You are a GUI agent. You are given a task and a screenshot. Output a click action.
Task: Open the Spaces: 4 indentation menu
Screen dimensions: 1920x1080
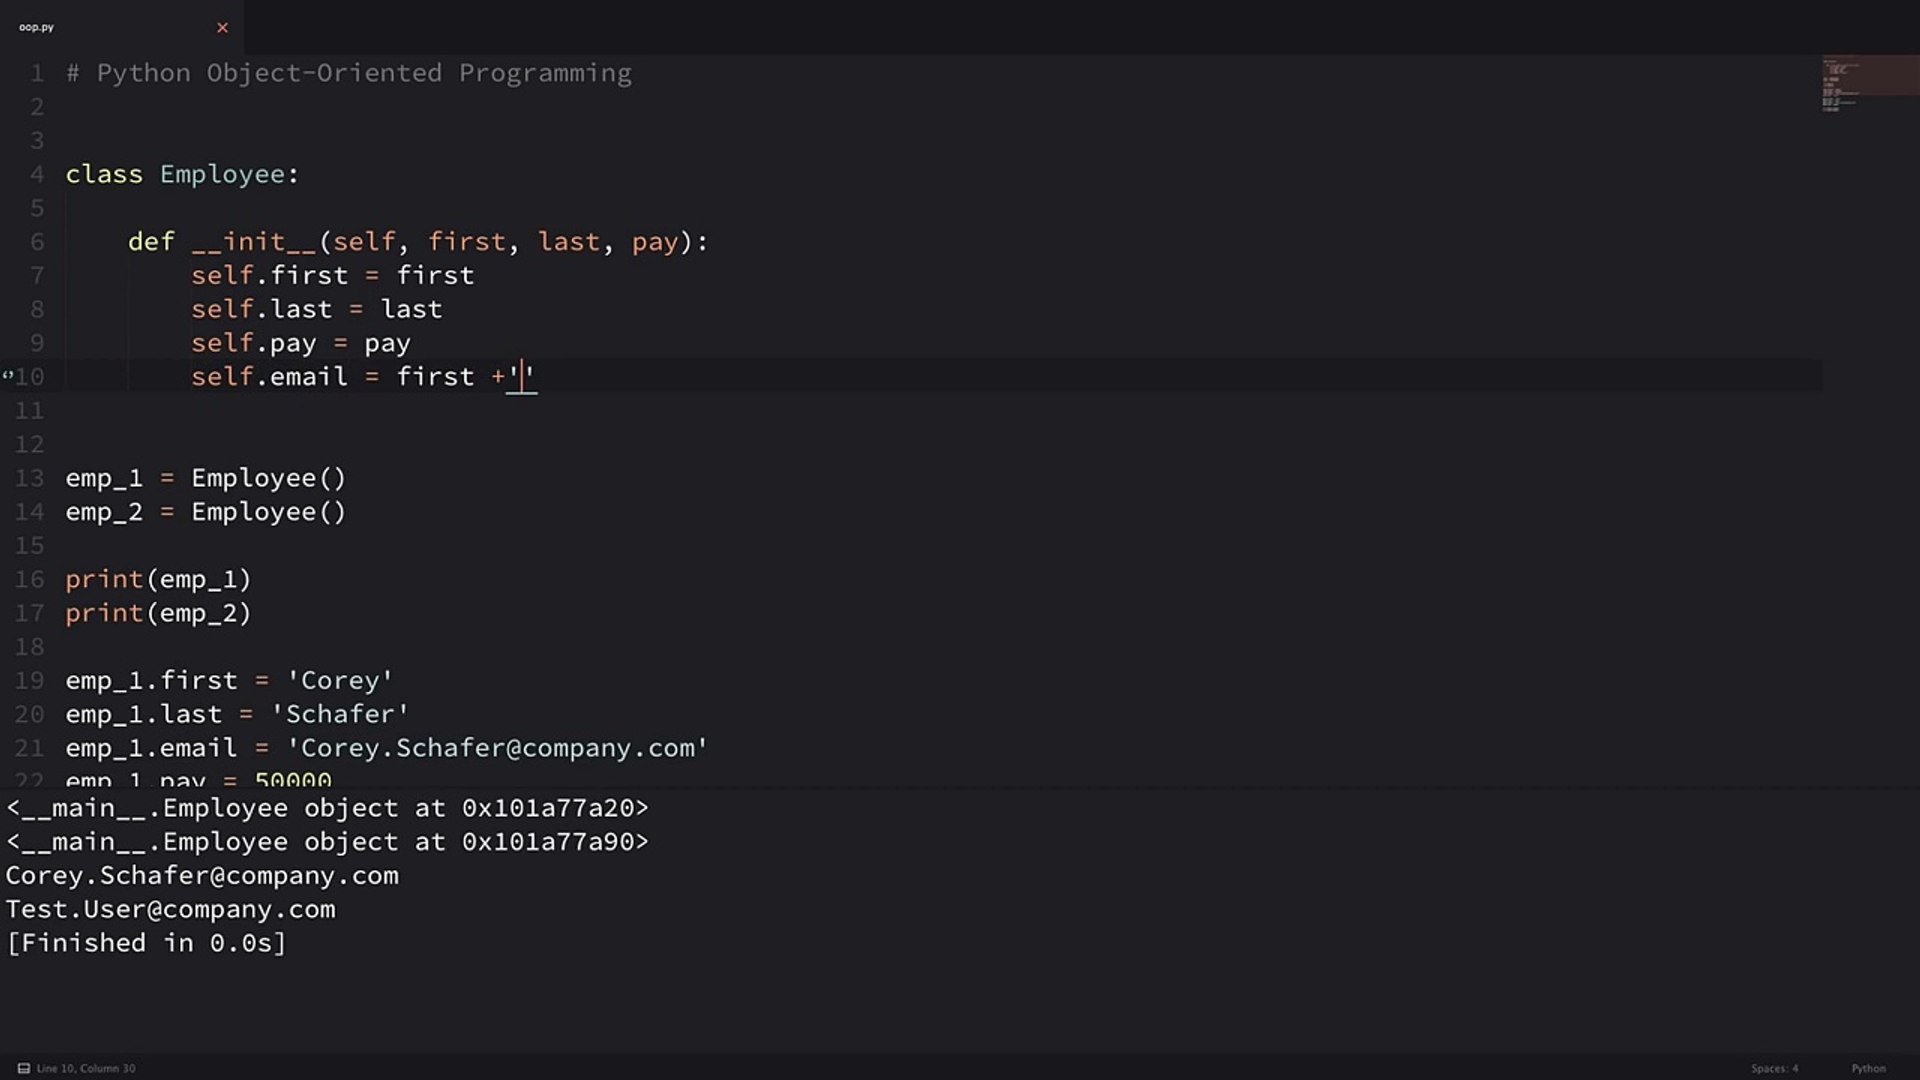[1774, 1068]
